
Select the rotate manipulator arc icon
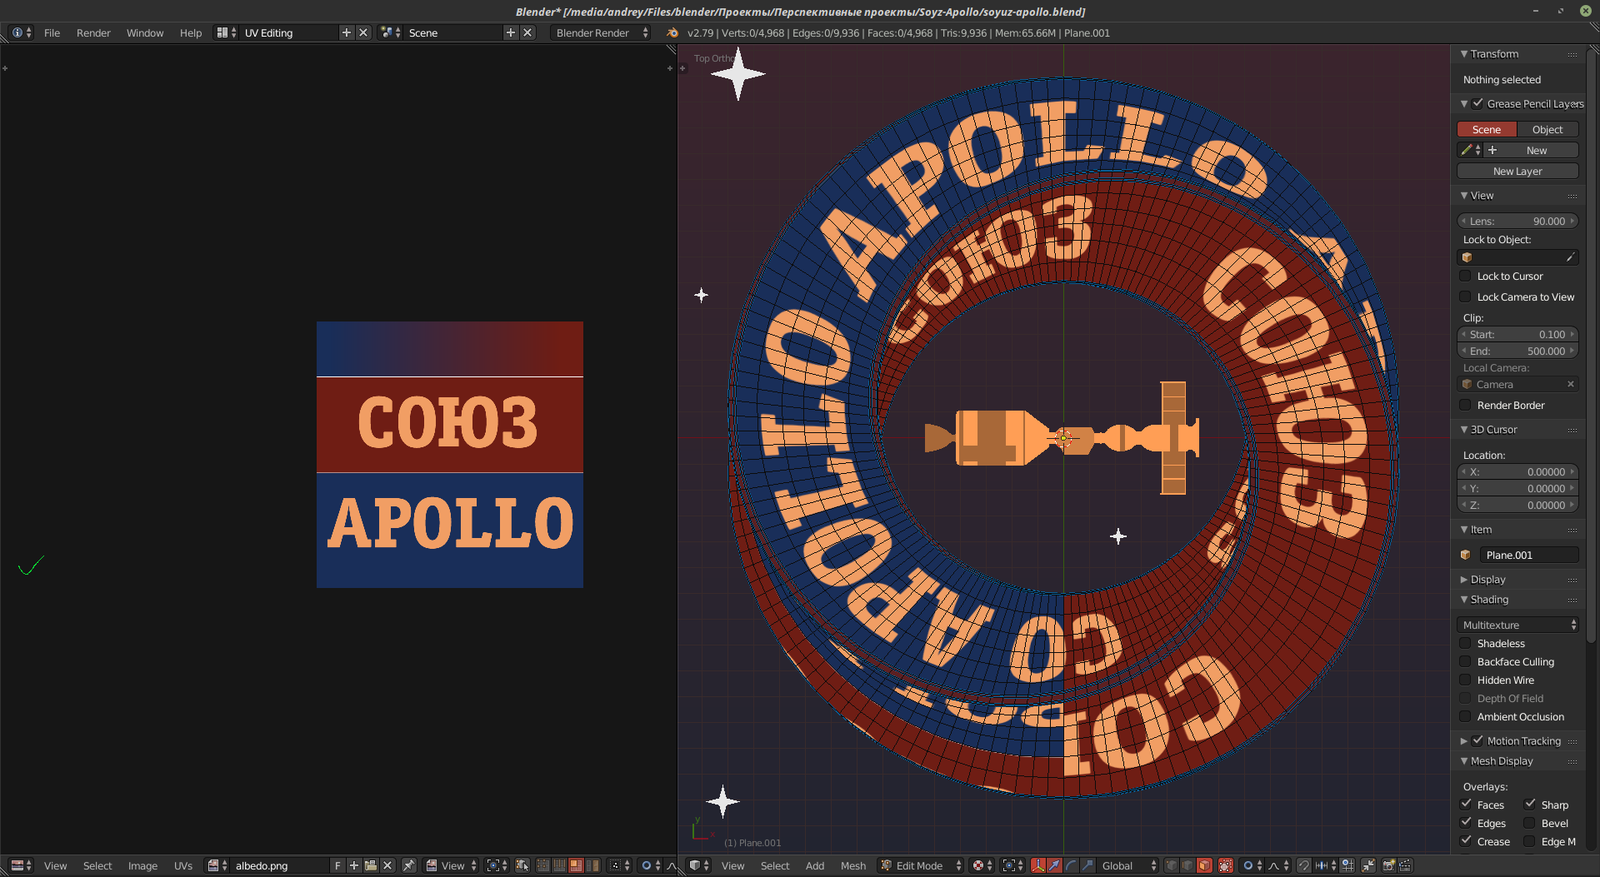[1071, 866]
